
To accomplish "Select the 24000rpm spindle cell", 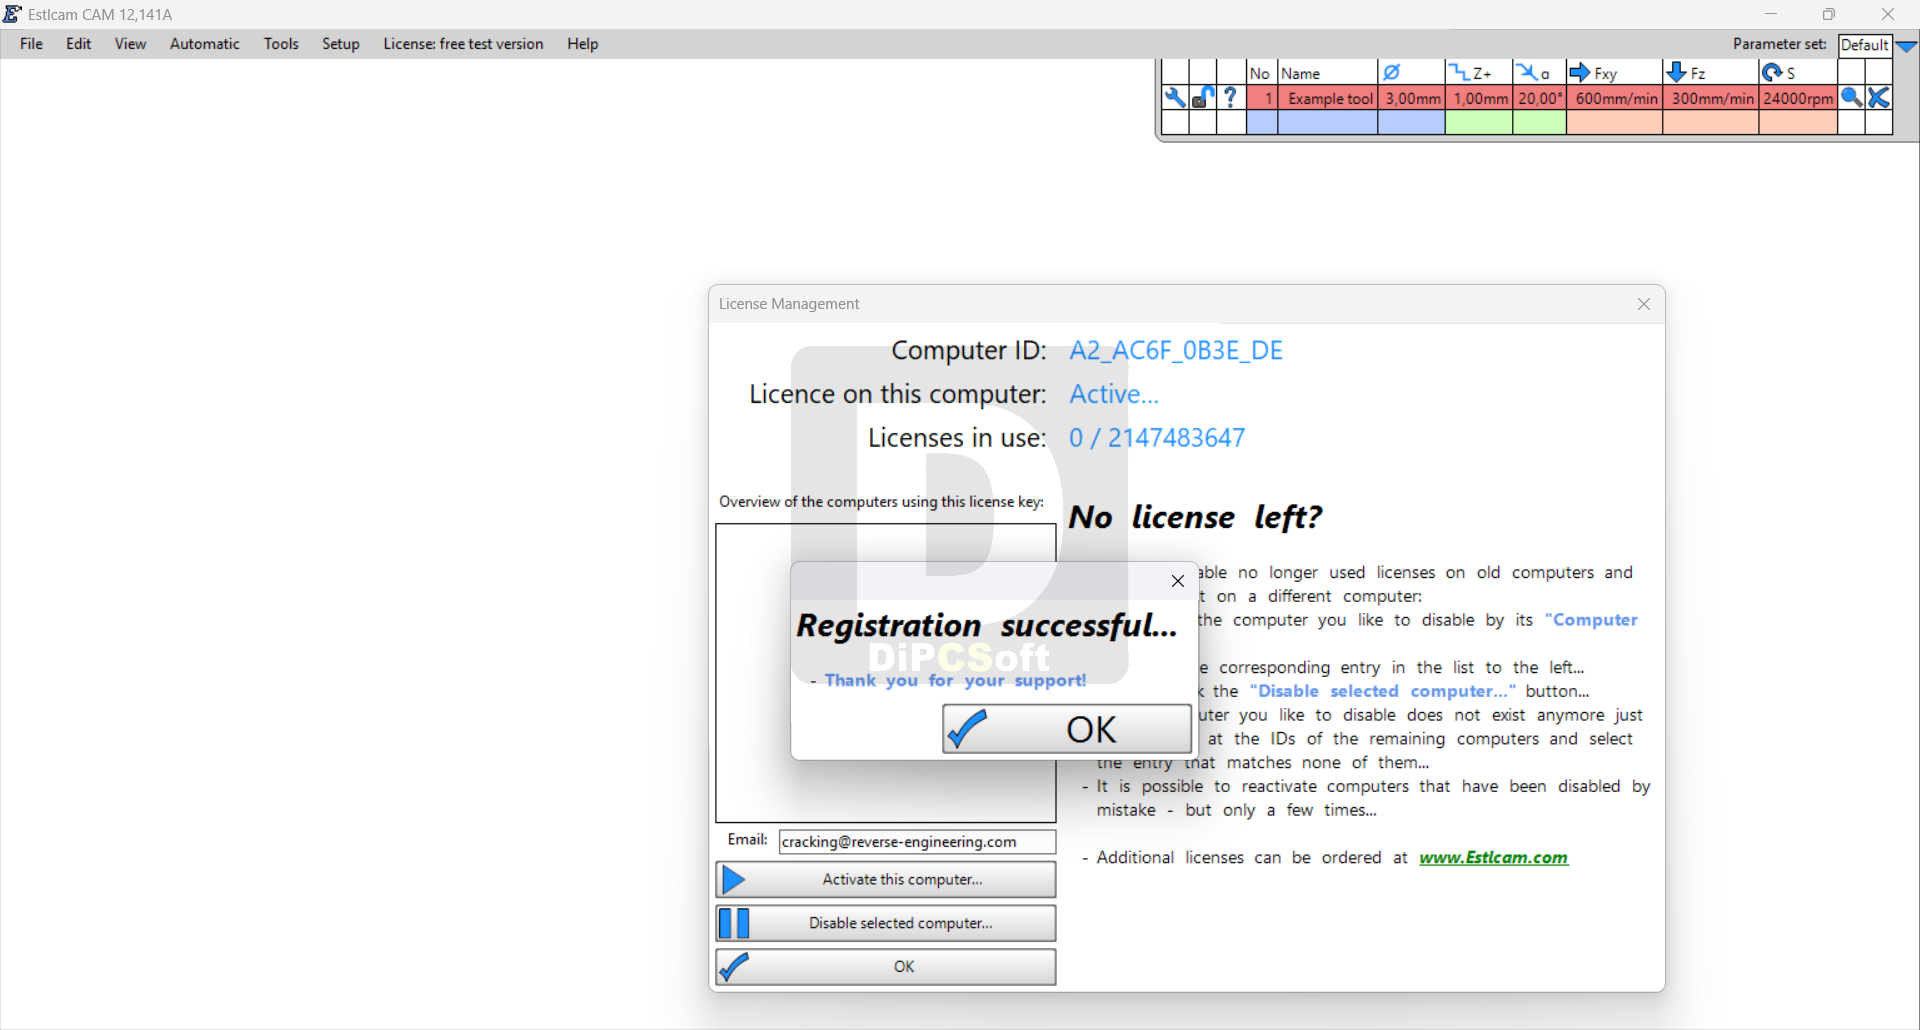I will click(1798, 98).
